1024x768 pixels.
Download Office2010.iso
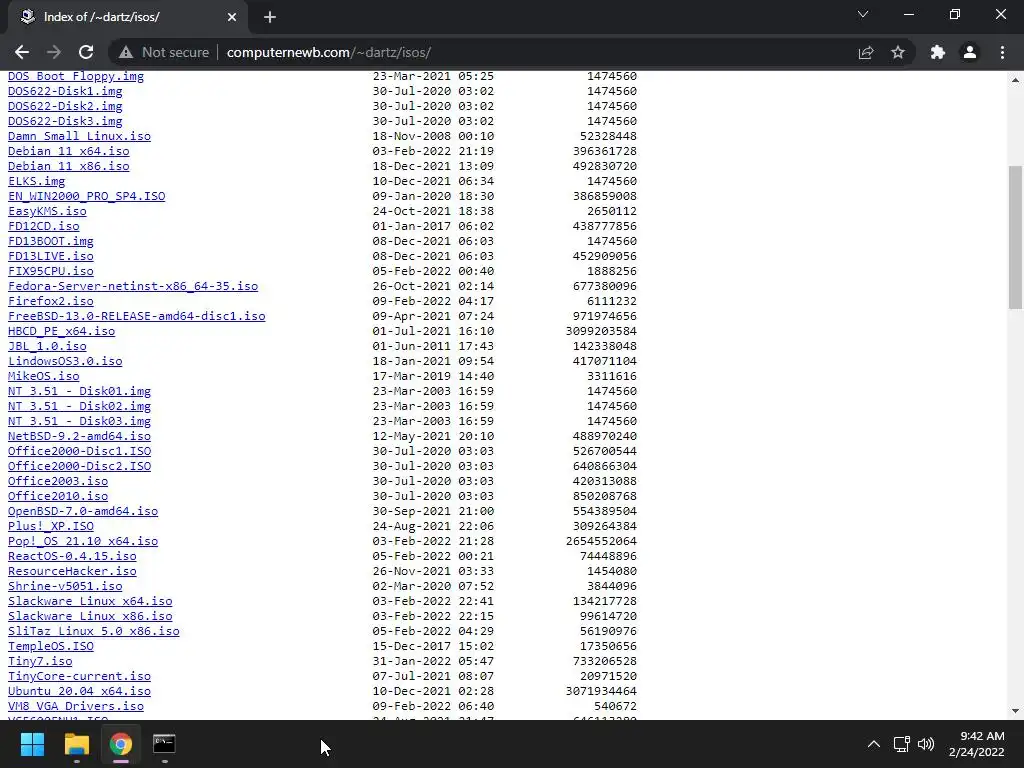point(58,497)
